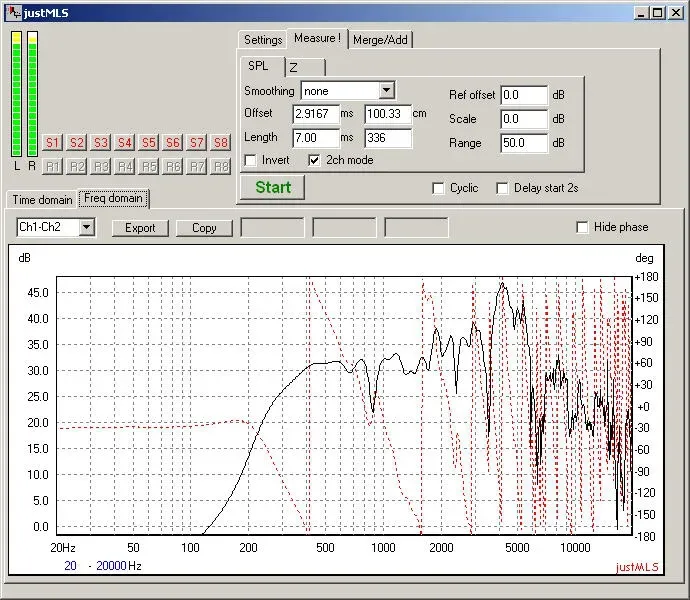Click recall slot R6
This screenshot has height=600, width=690.
click(172, 166)
